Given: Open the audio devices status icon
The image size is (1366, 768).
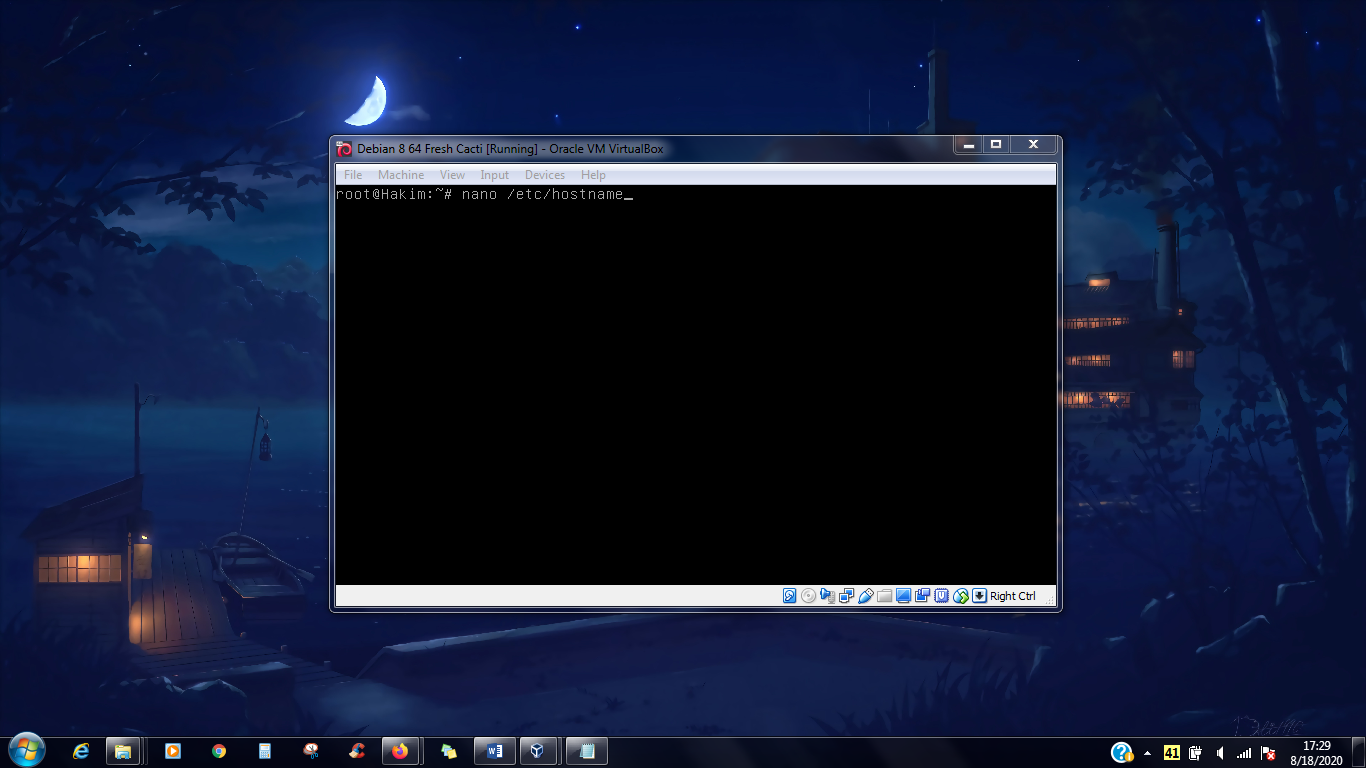Looking at the screenshot, I should coord(828,596).
